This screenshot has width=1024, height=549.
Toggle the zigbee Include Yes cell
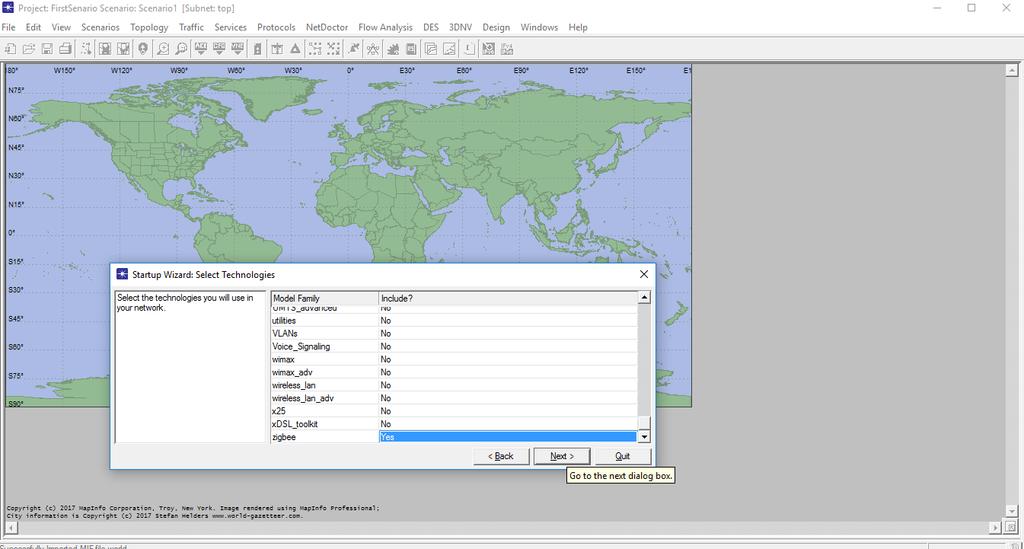point(507,437)
